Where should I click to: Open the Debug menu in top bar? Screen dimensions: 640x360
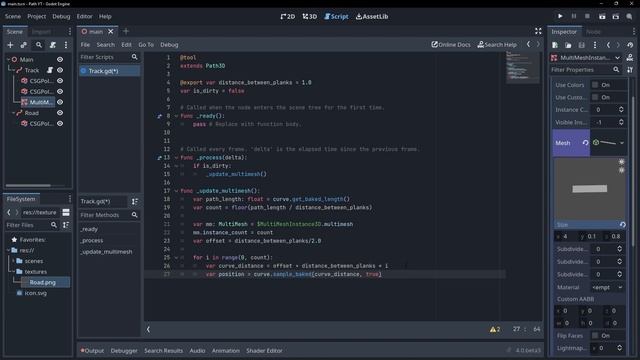click(61, 16)
